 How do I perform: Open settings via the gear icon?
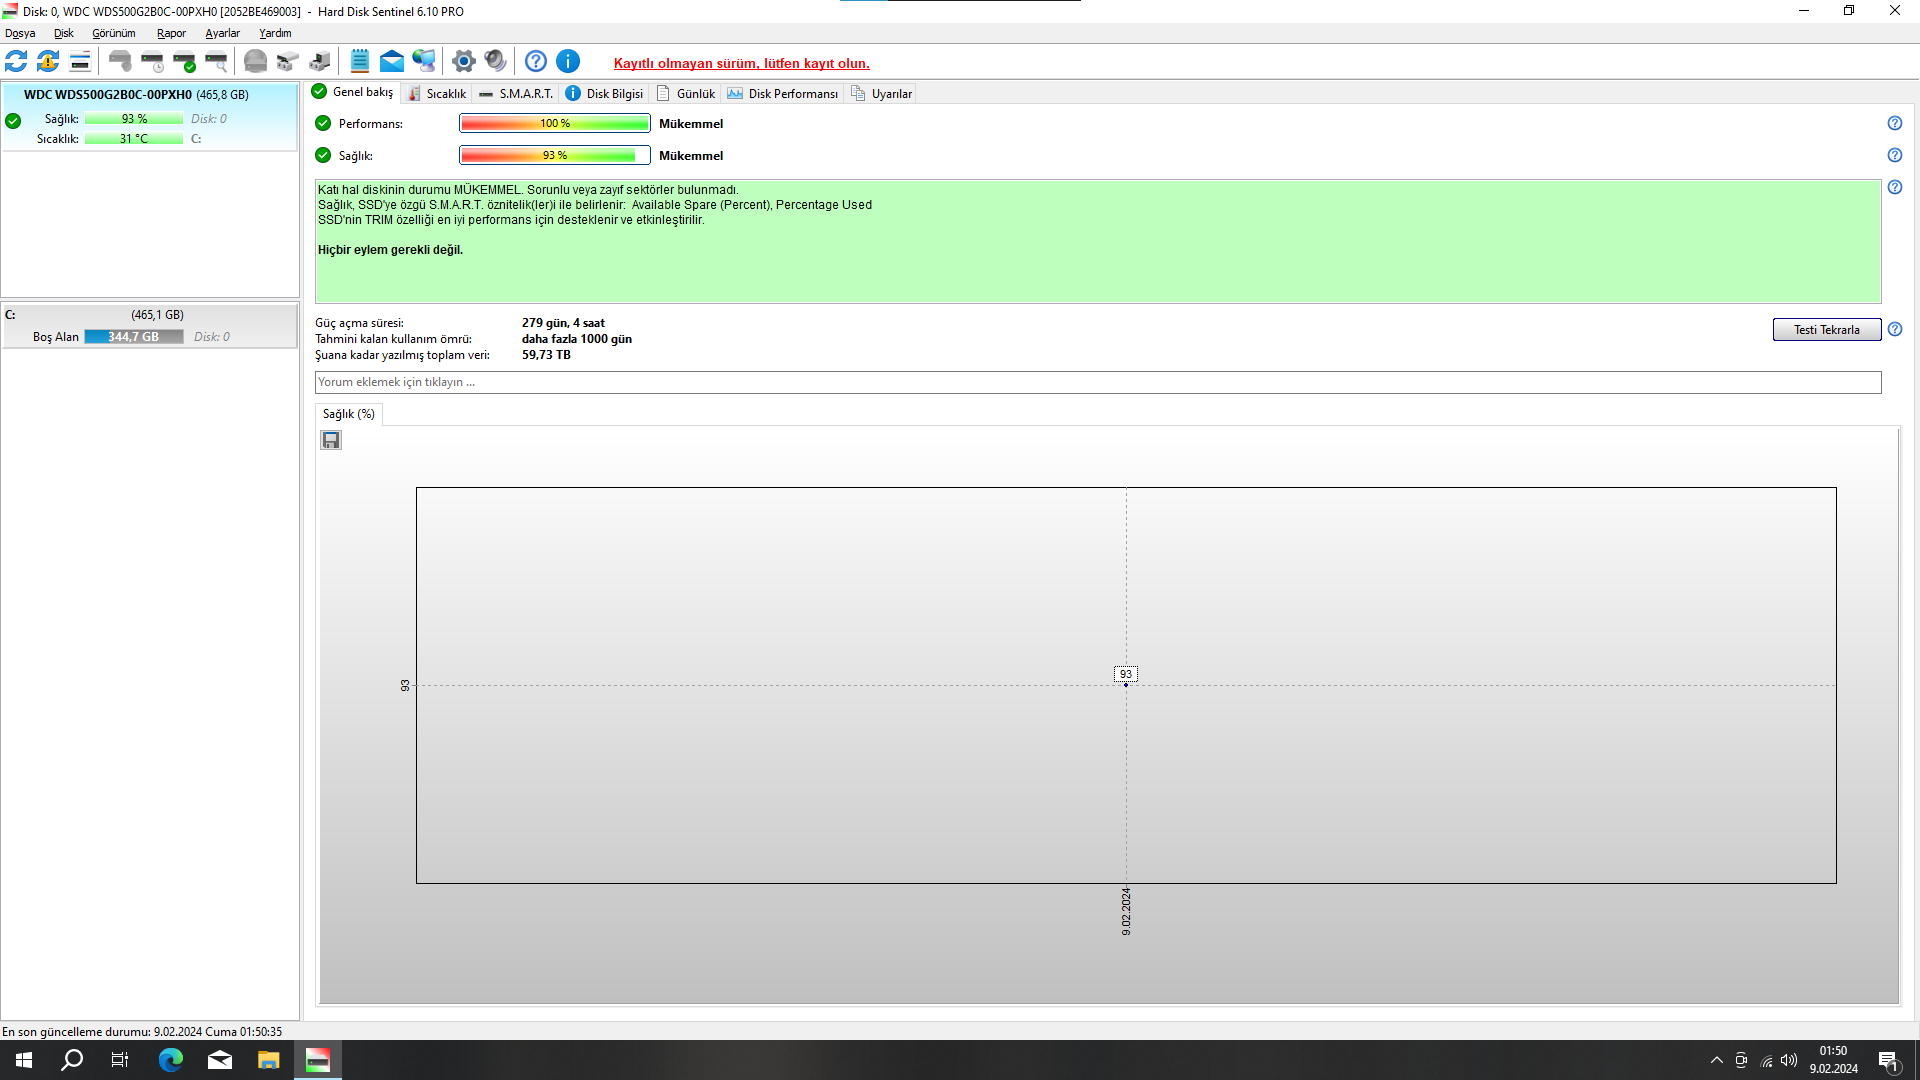pos(463,62)
